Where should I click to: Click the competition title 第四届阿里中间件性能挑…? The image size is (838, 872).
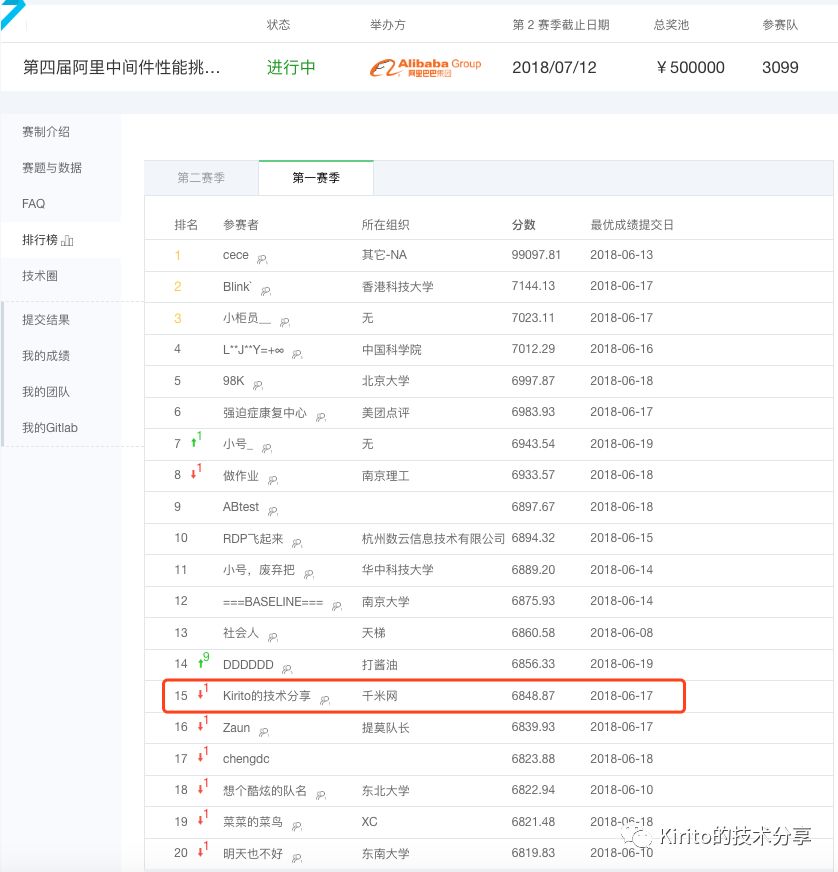point(121,68)
